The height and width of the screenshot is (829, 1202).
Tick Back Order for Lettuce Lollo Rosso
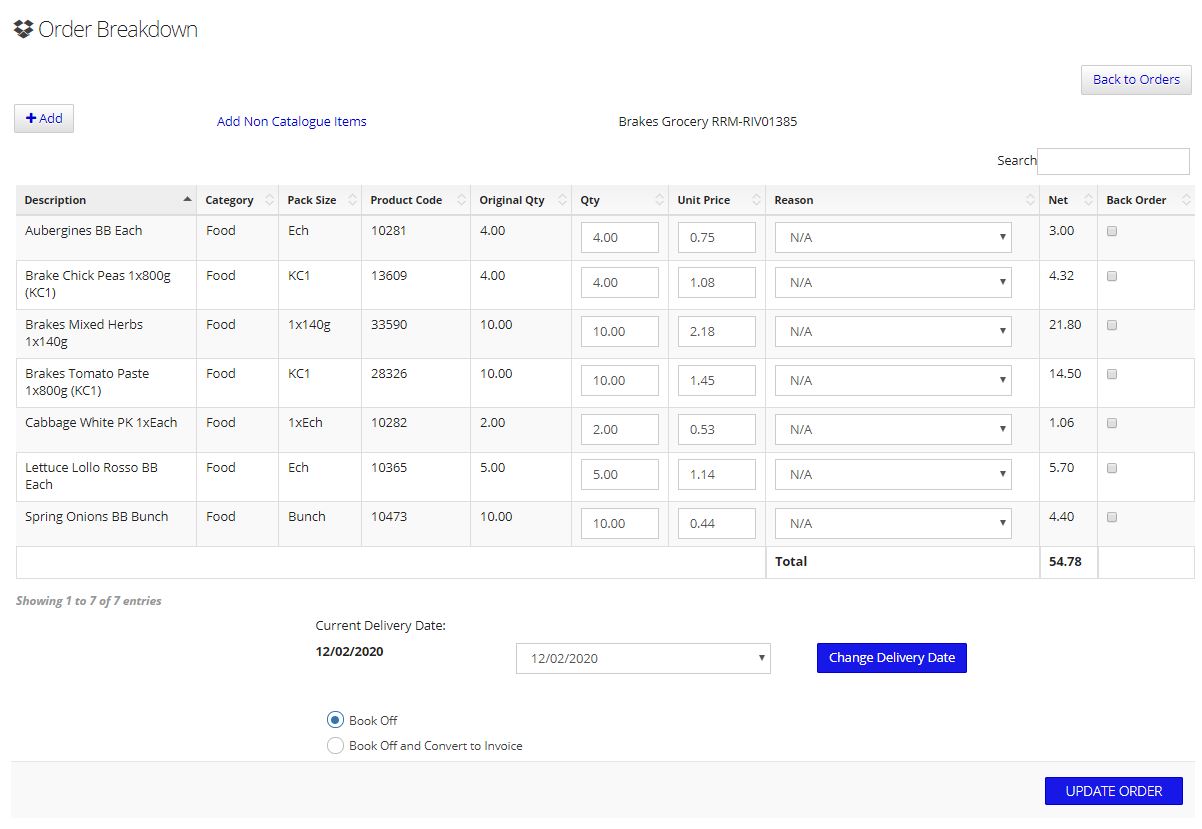coord(1111,468)
